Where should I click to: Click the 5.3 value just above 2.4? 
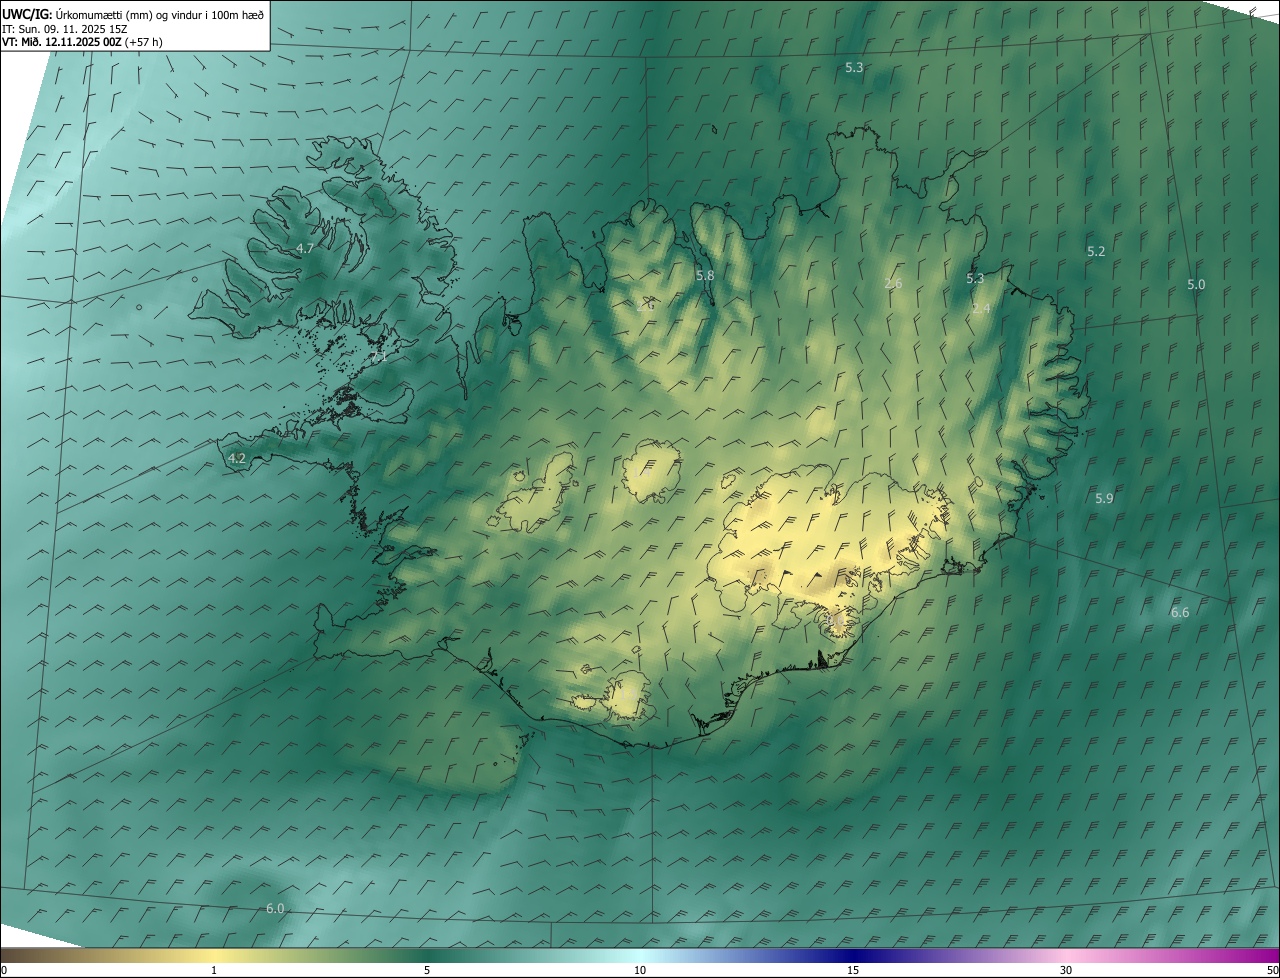[x=975, y=278]
